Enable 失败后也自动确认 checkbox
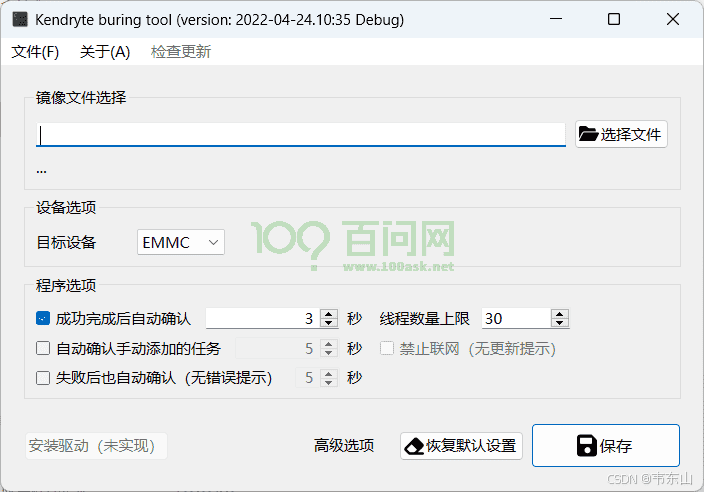The image size is (704, 492). (43, 378)
